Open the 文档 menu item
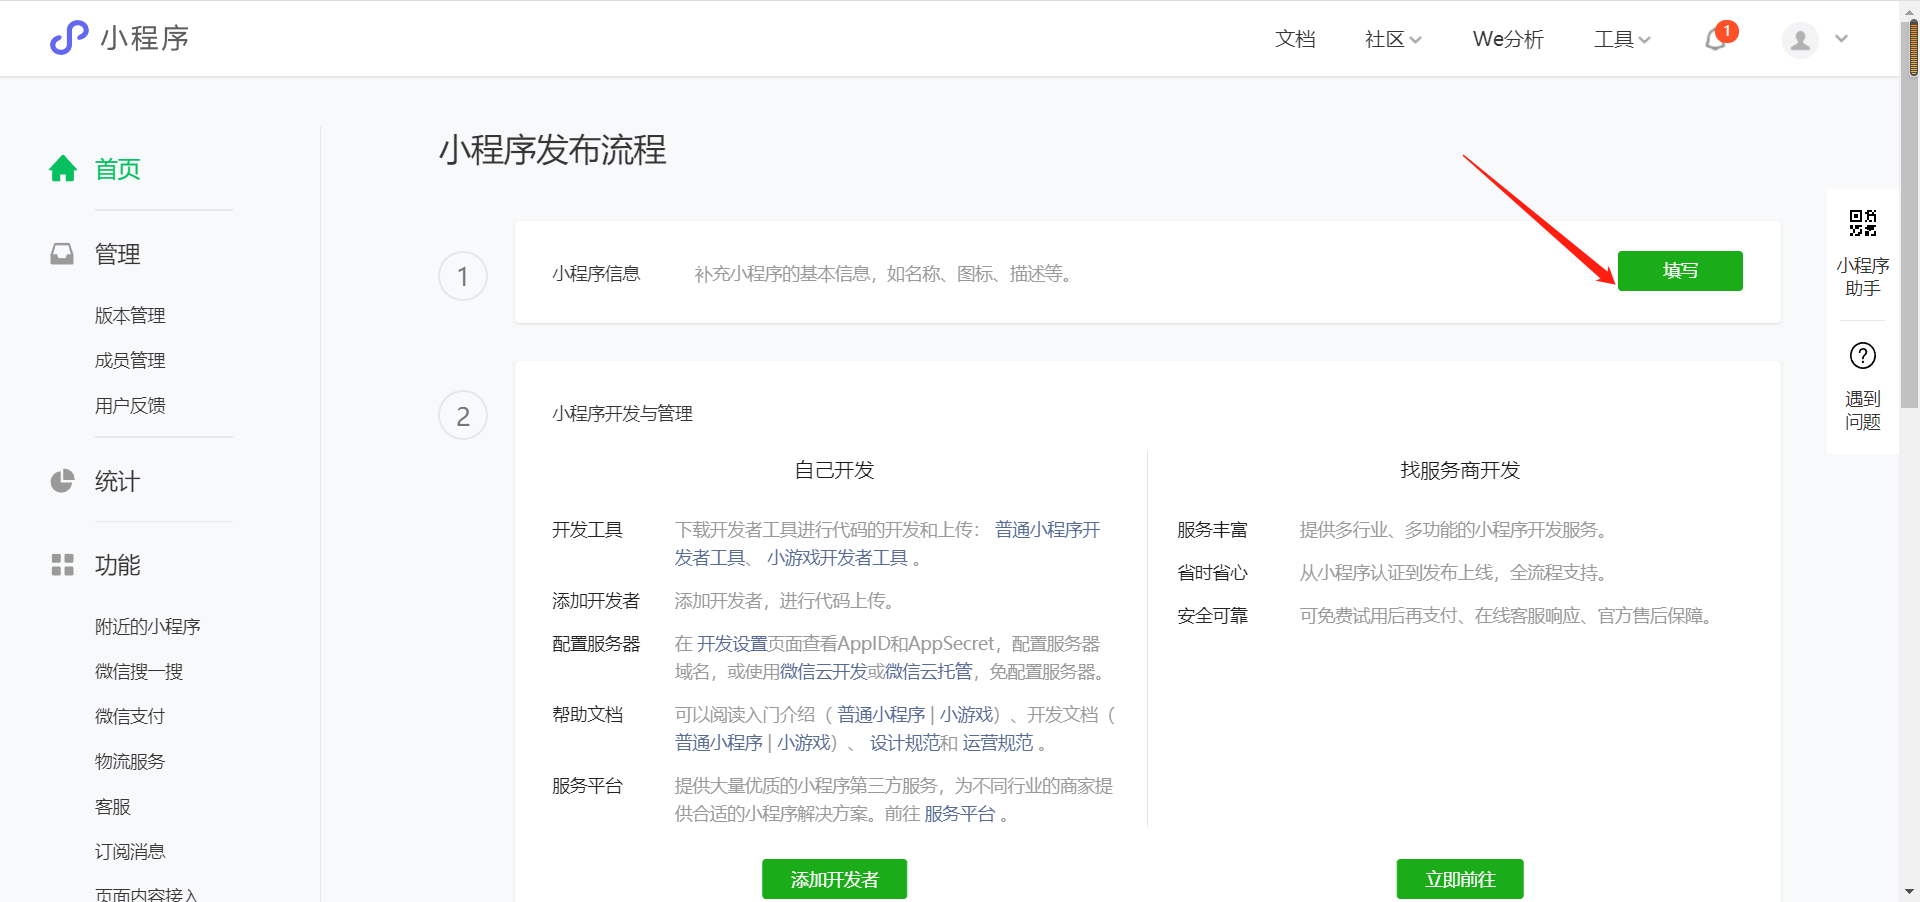The image size is (1920, 902). click(1295, 39)
